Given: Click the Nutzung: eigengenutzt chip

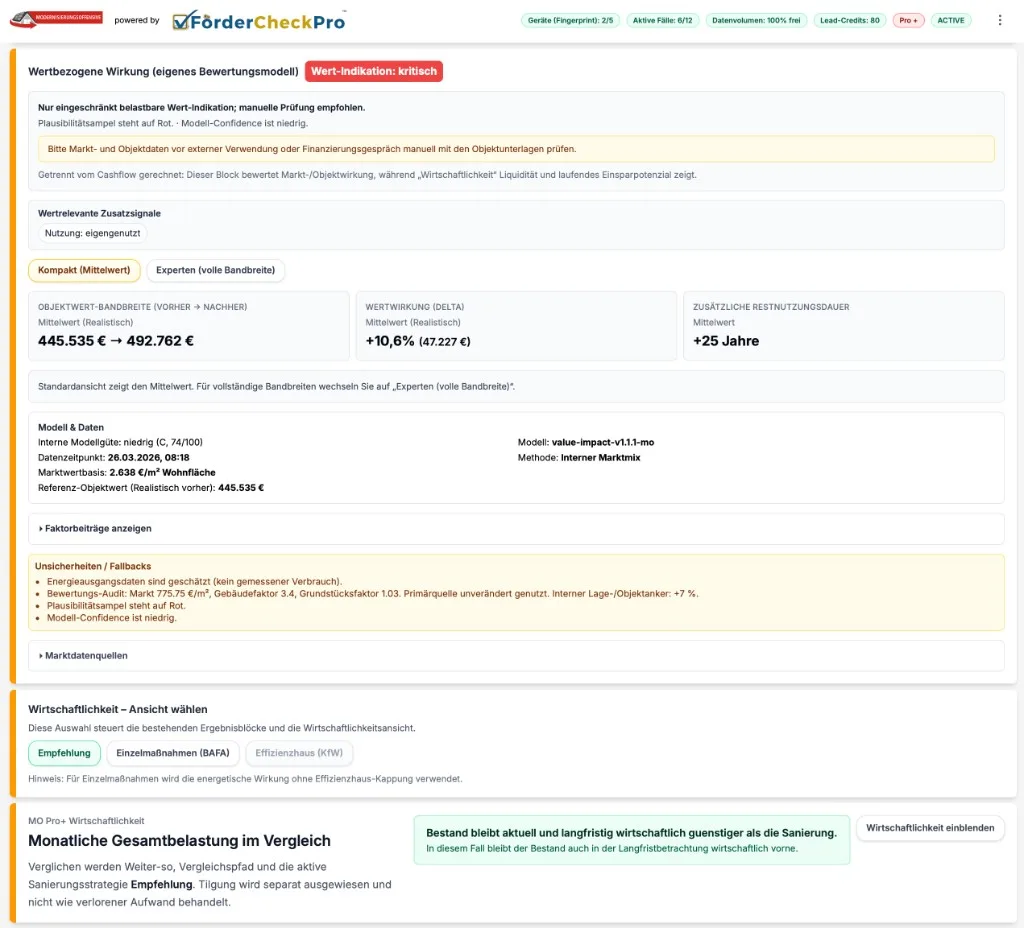Looking at the screenshot, I should click(x=93, y=233).
